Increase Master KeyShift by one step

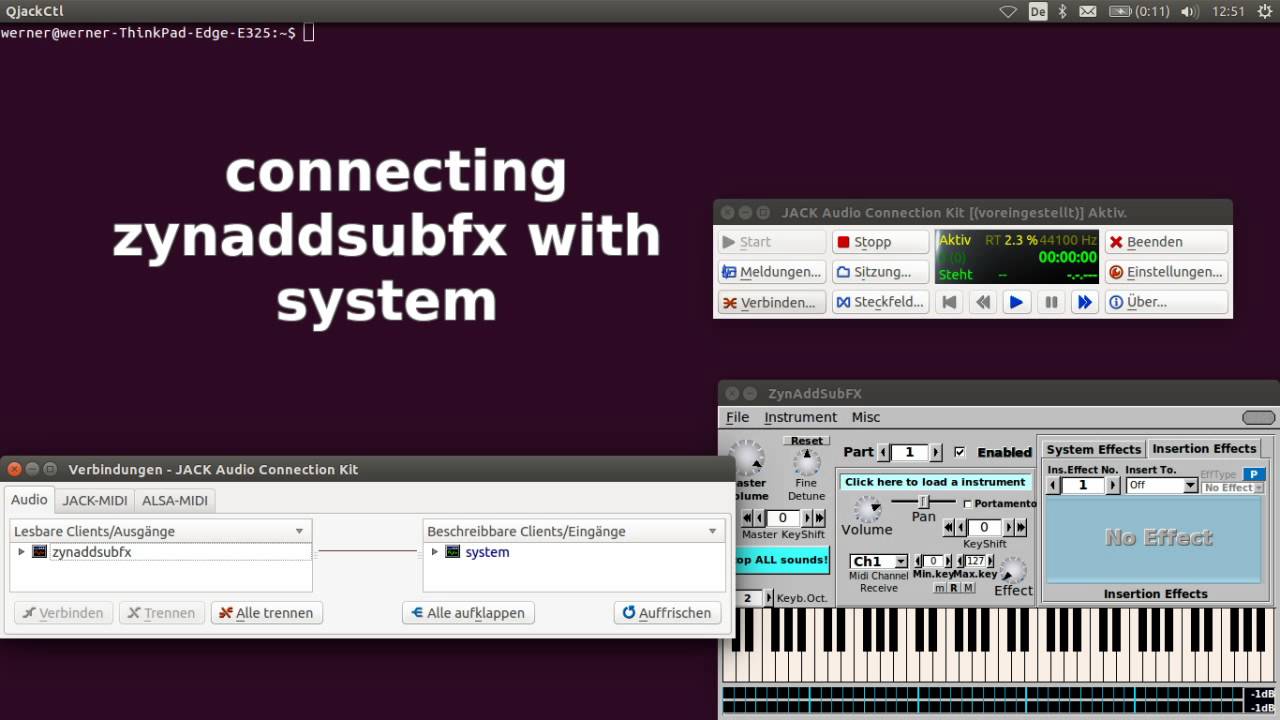click(x=807, y=518)
